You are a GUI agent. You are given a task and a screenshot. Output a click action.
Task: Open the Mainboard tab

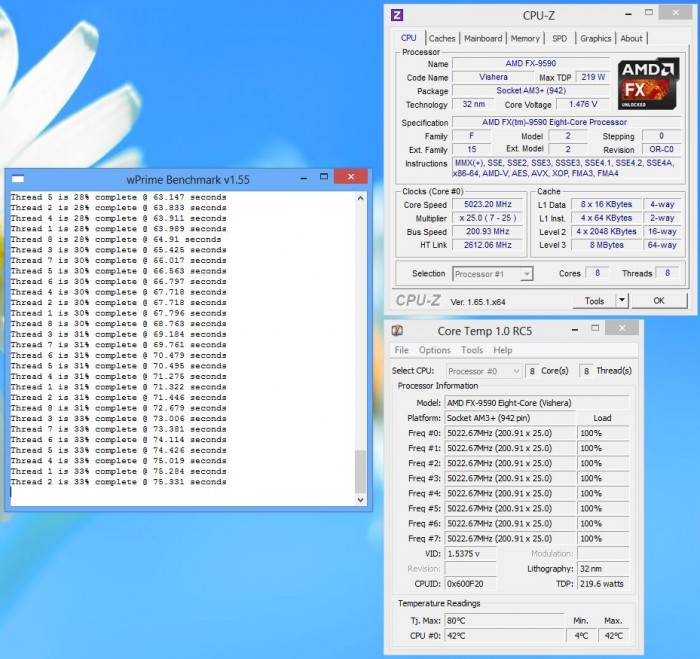click(483, 39)
